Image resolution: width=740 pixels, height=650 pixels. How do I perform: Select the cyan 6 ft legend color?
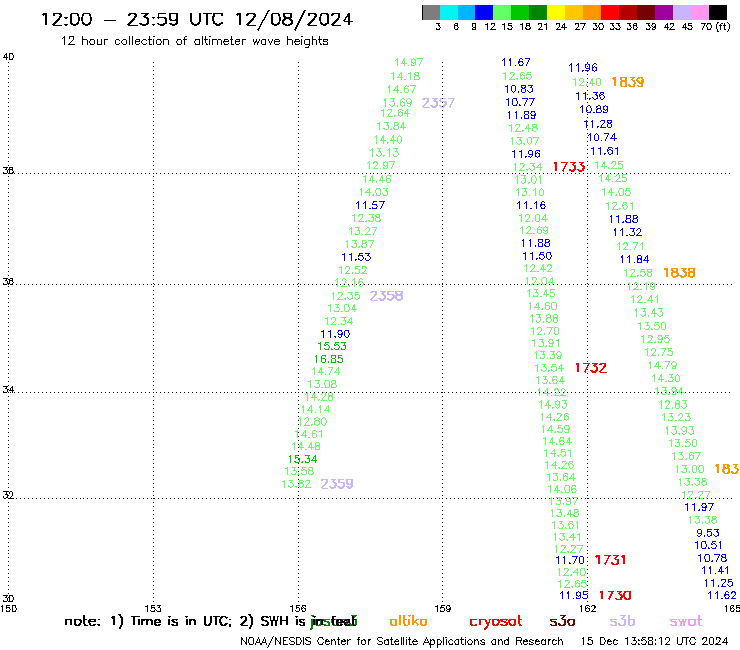pos(449,12)
